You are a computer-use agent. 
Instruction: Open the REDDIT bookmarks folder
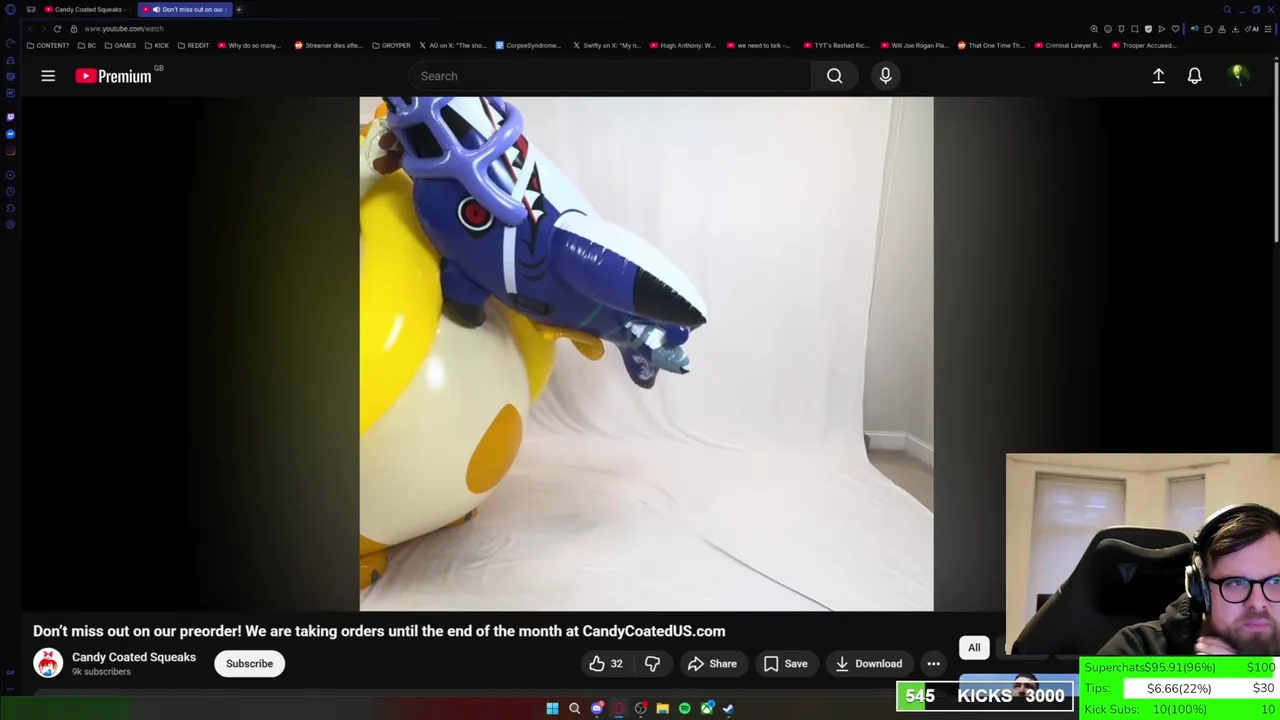coord(193,45)
